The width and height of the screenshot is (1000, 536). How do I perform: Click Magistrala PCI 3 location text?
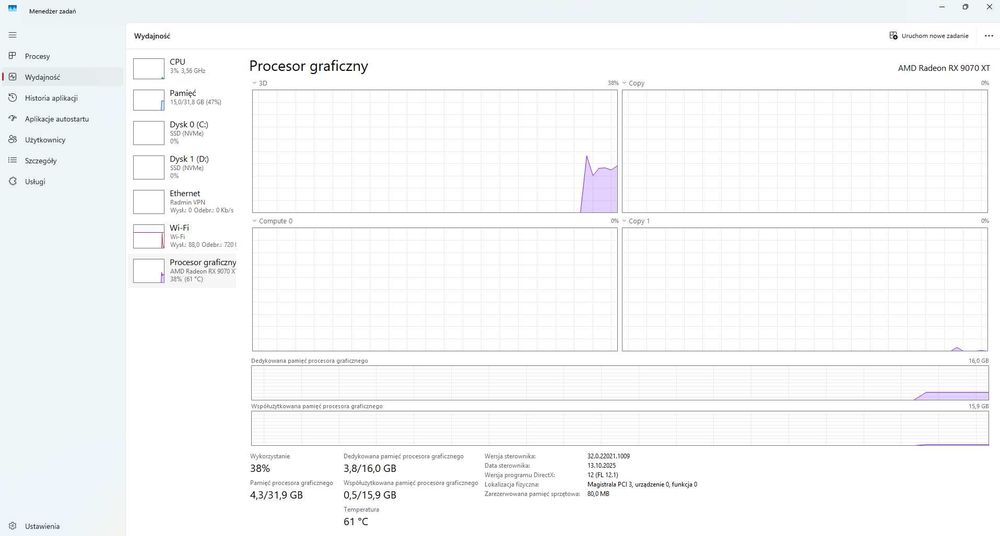[642, 484]
